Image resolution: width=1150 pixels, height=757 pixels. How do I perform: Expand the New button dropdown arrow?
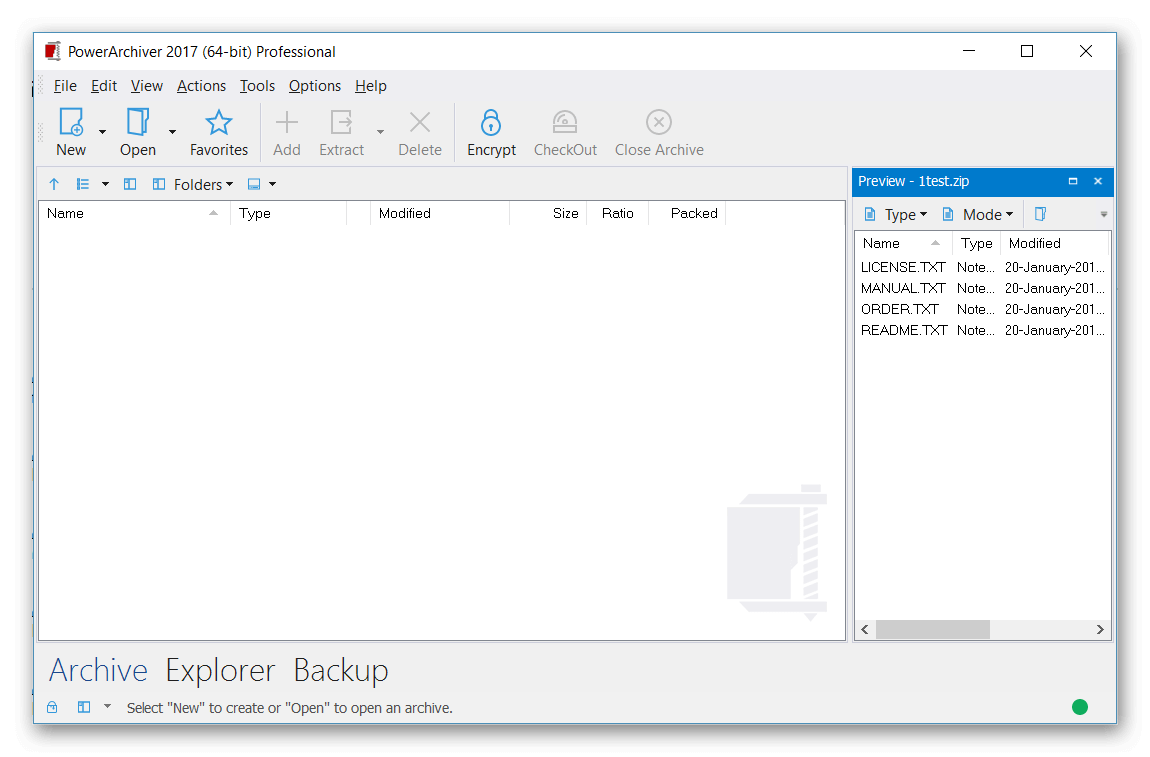point(102,131)
